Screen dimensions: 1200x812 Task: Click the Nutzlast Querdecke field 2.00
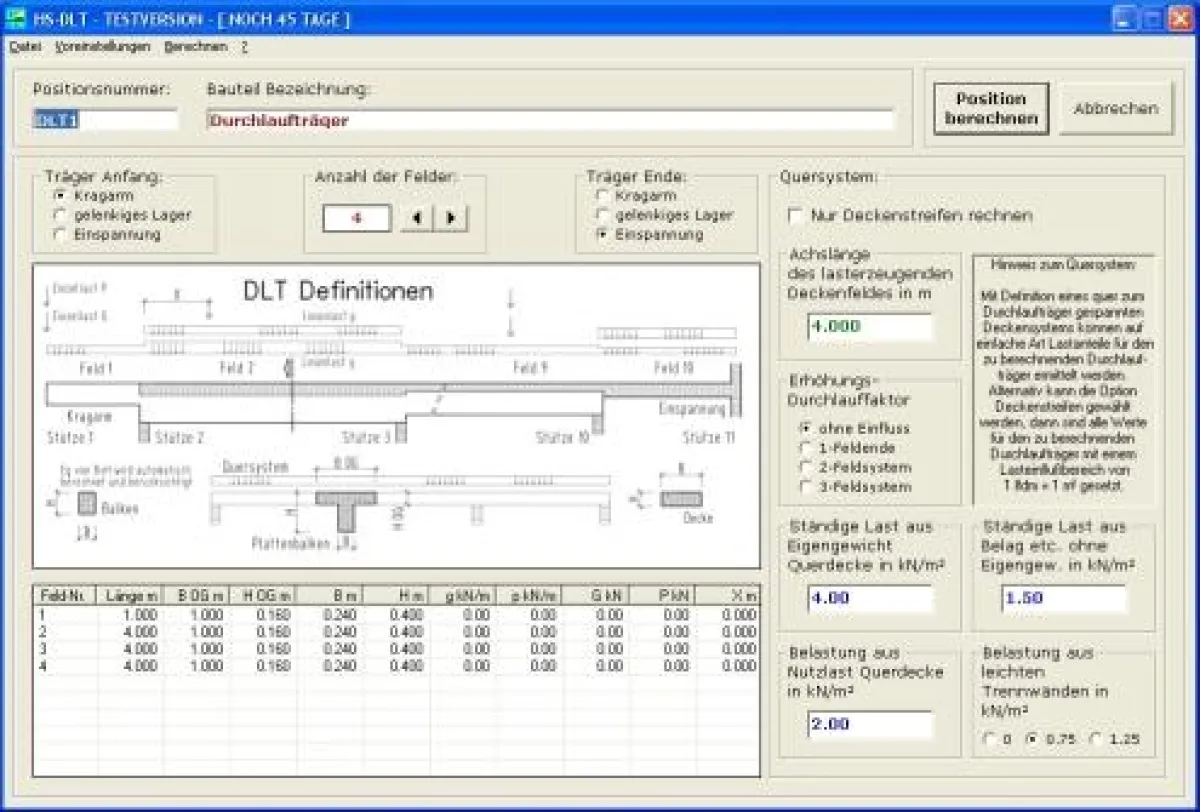click(x=869, y=724)
